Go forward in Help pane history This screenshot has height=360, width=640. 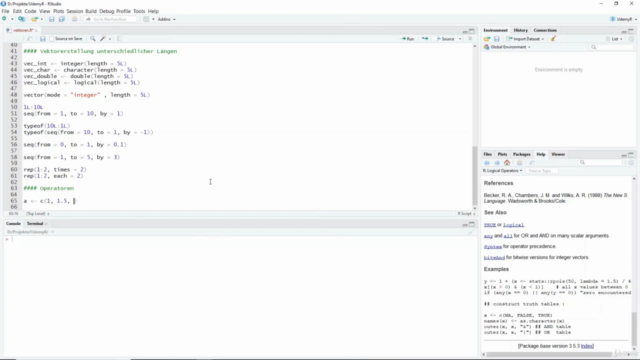(x=497, y=163)
